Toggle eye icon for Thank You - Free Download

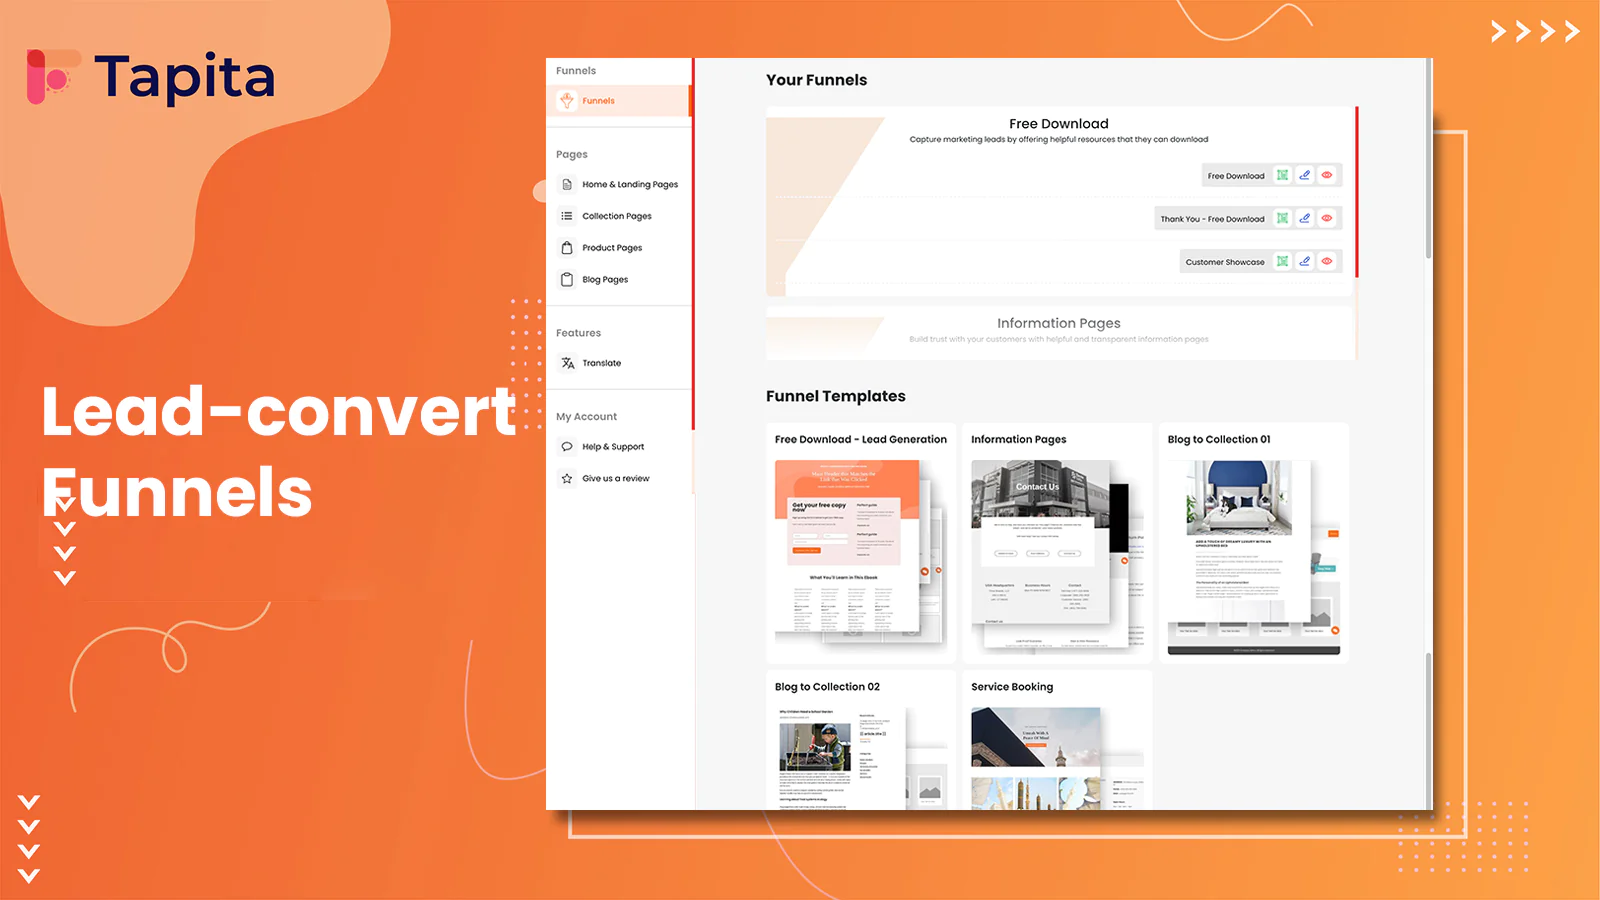pyautogui.click(x=1327, y=218)
